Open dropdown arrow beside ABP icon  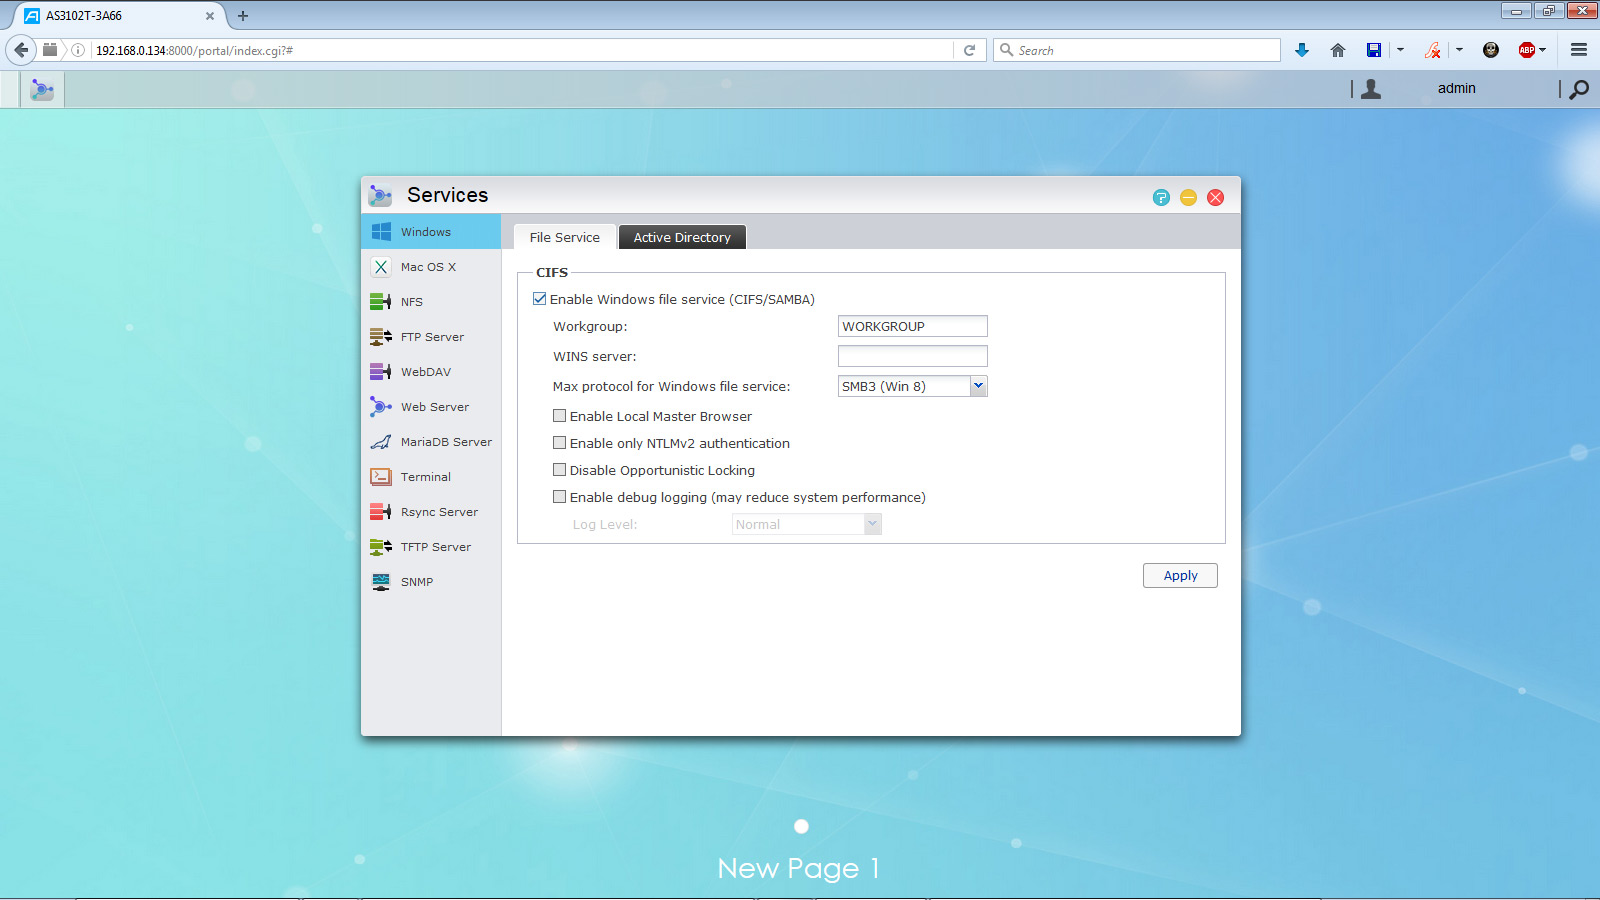[1543, 50]
